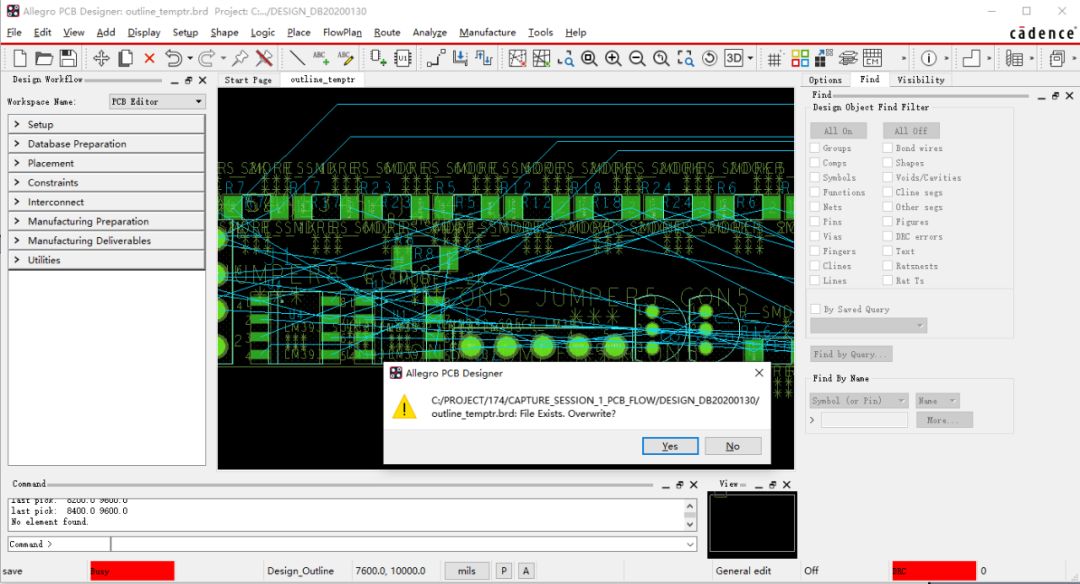Click the Find by Query button

(x=851, y=354)
